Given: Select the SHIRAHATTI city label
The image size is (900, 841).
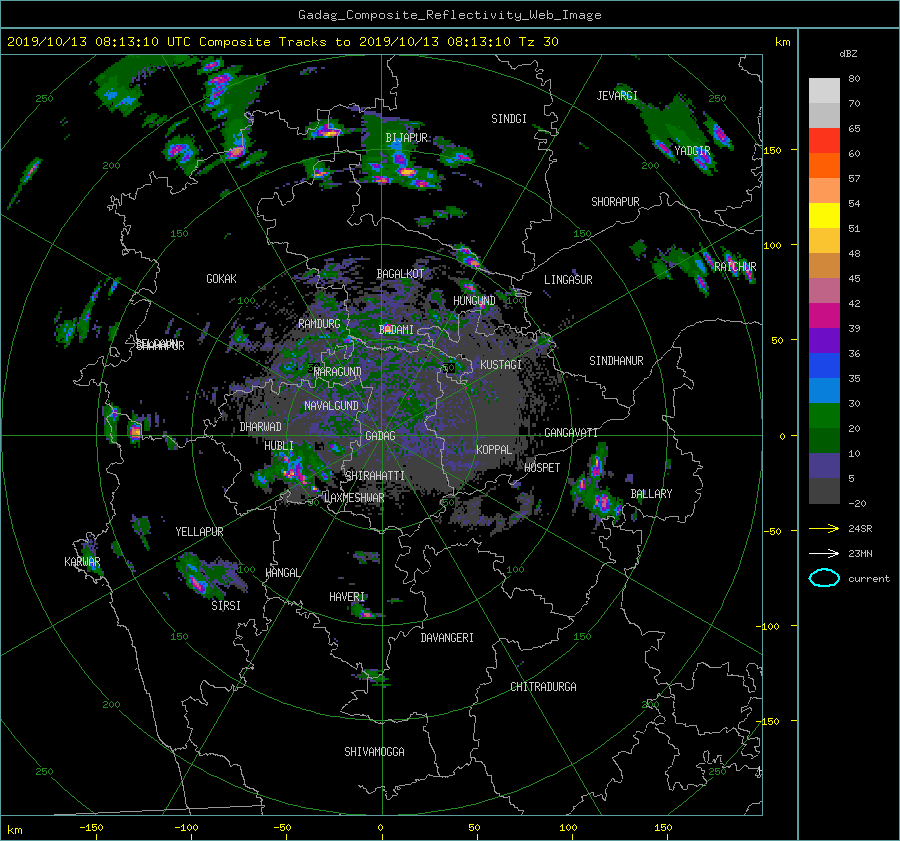Looking at the screenshot, I should (375, 476).
